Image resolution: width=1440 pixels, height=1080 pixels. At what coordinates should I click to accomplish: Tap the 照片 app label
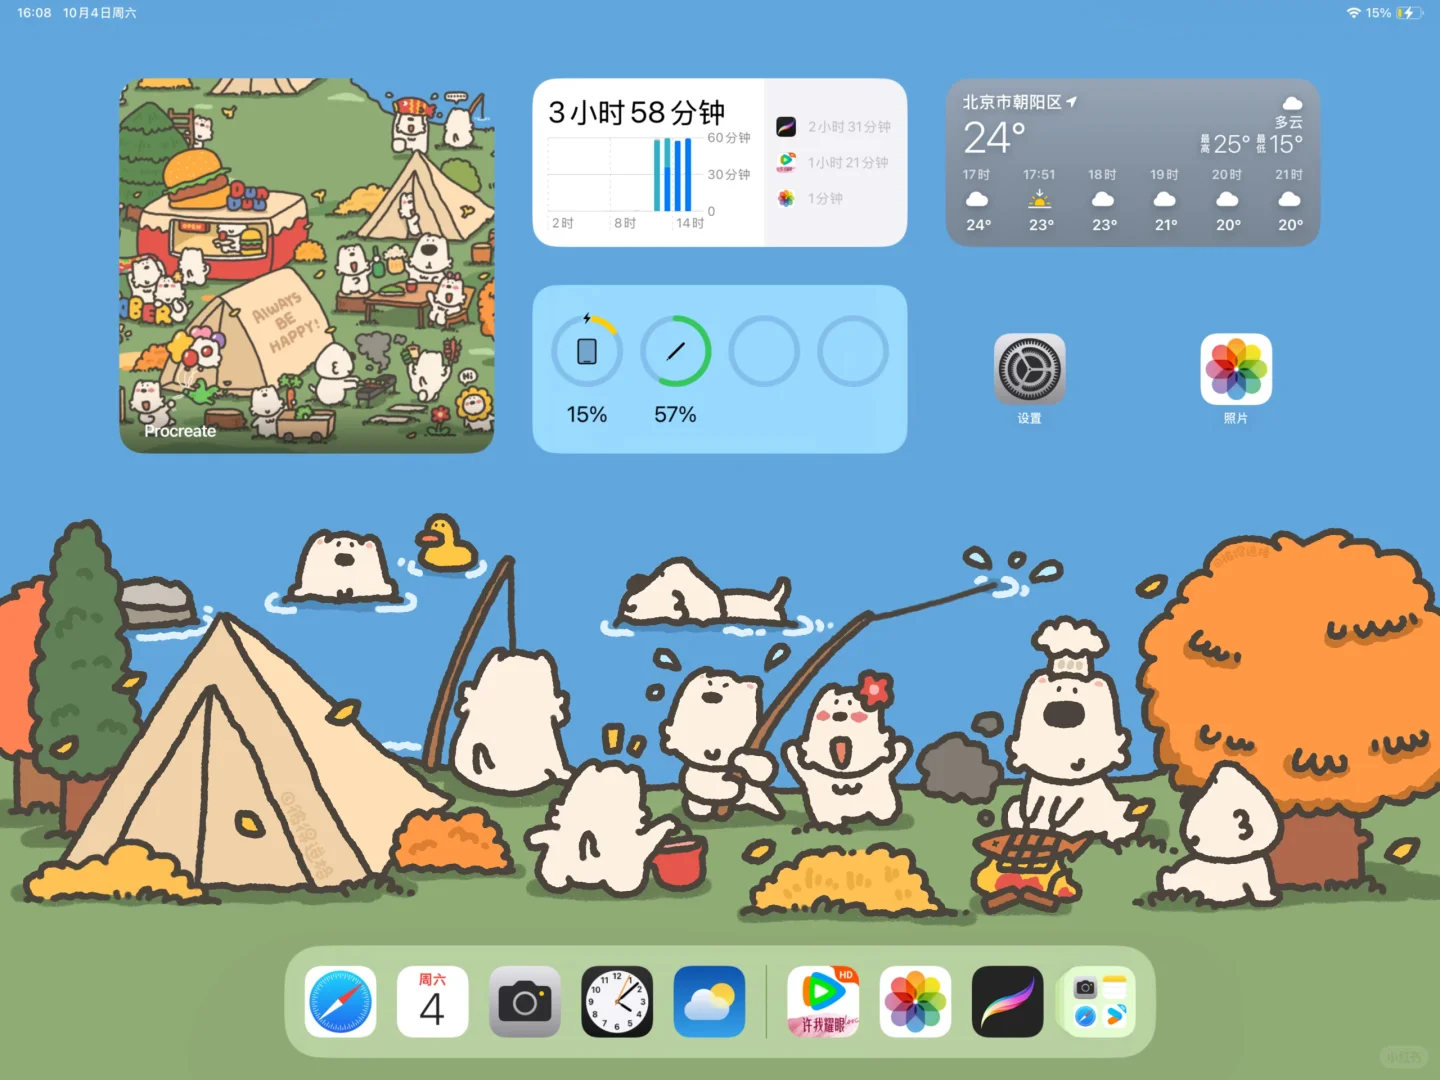pyautogui.click(x=1236, y=418)
